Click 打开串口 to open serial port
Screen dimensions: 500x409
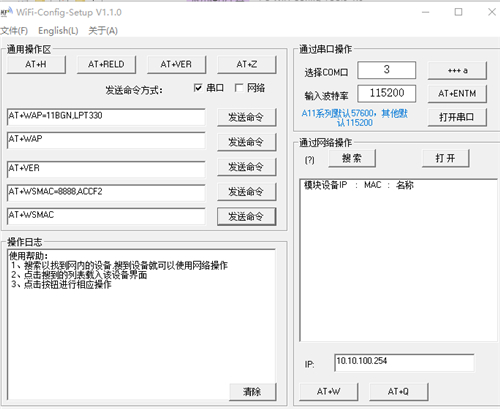coord(457,117)
